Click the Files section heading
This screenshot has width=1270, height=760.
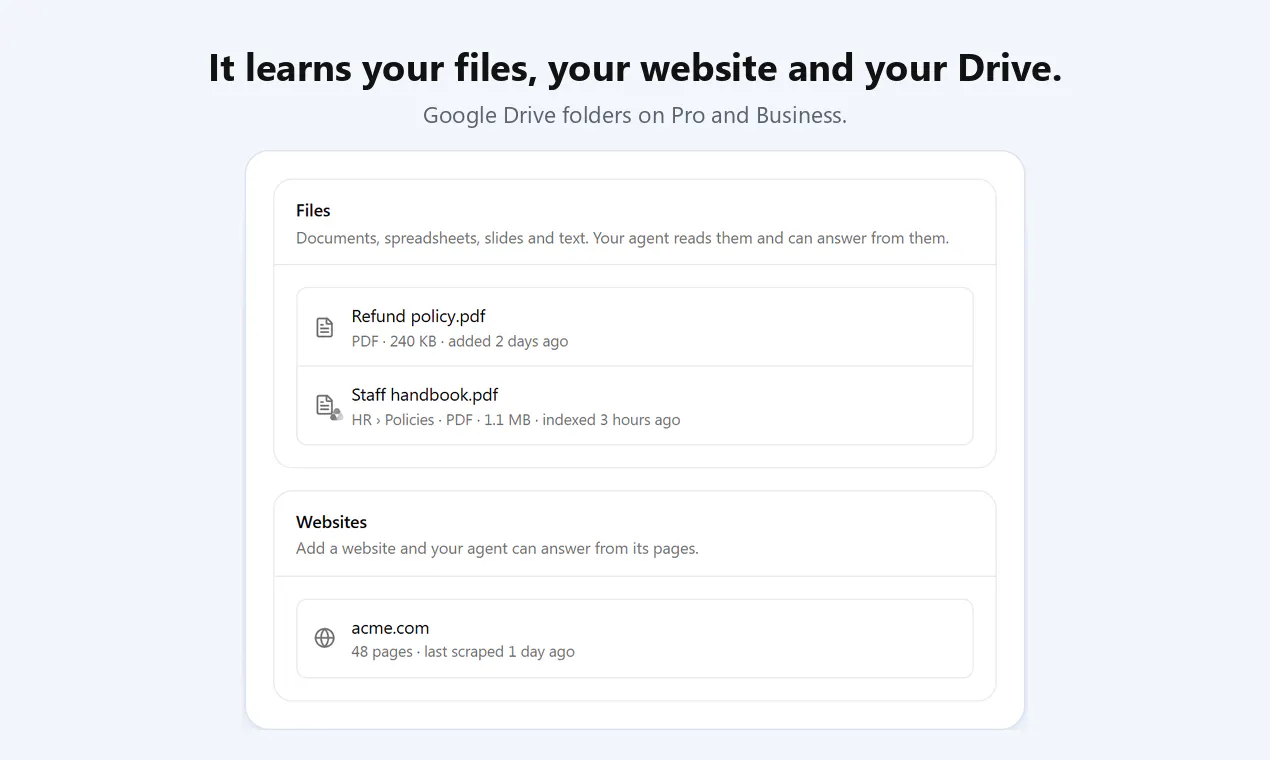click(313, 211)
